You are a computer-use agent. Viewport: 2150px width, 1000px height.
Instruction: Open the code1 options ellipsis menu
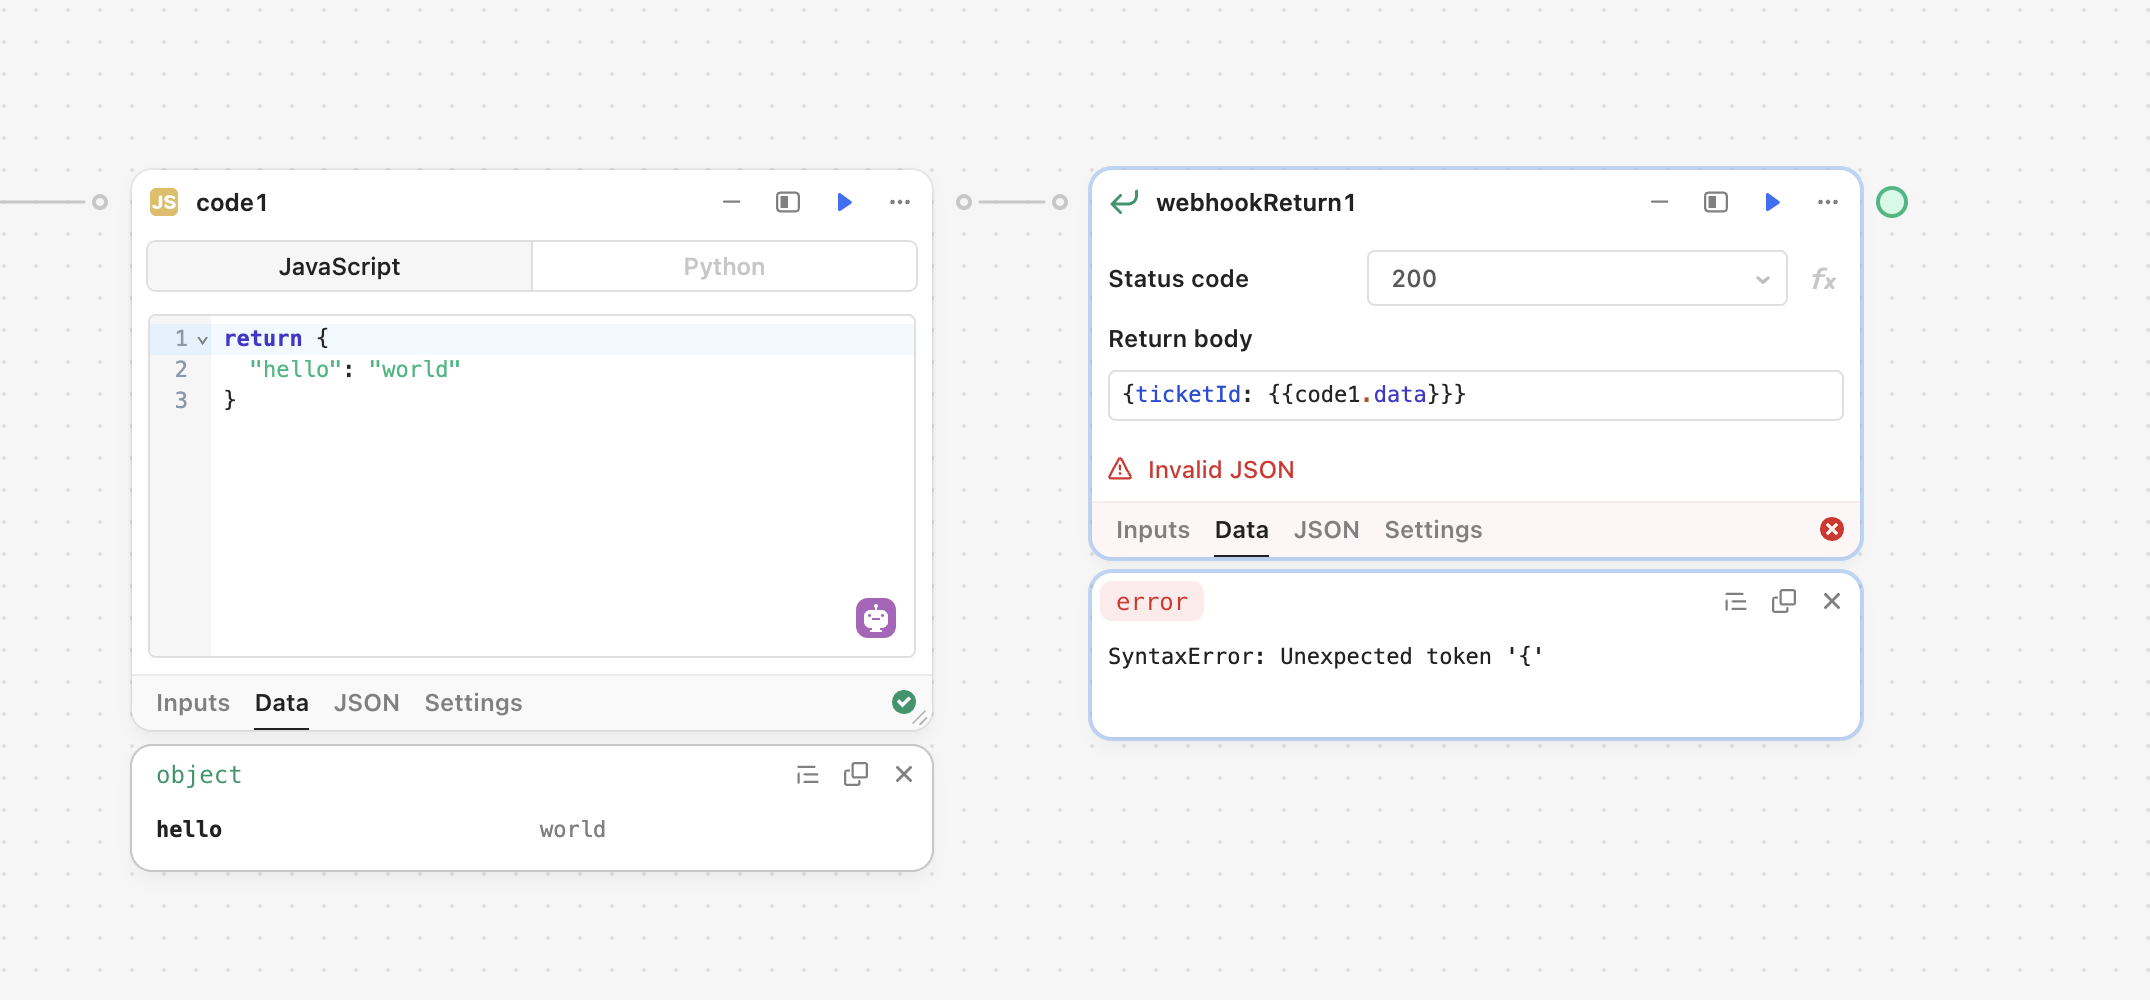[899, 202]
